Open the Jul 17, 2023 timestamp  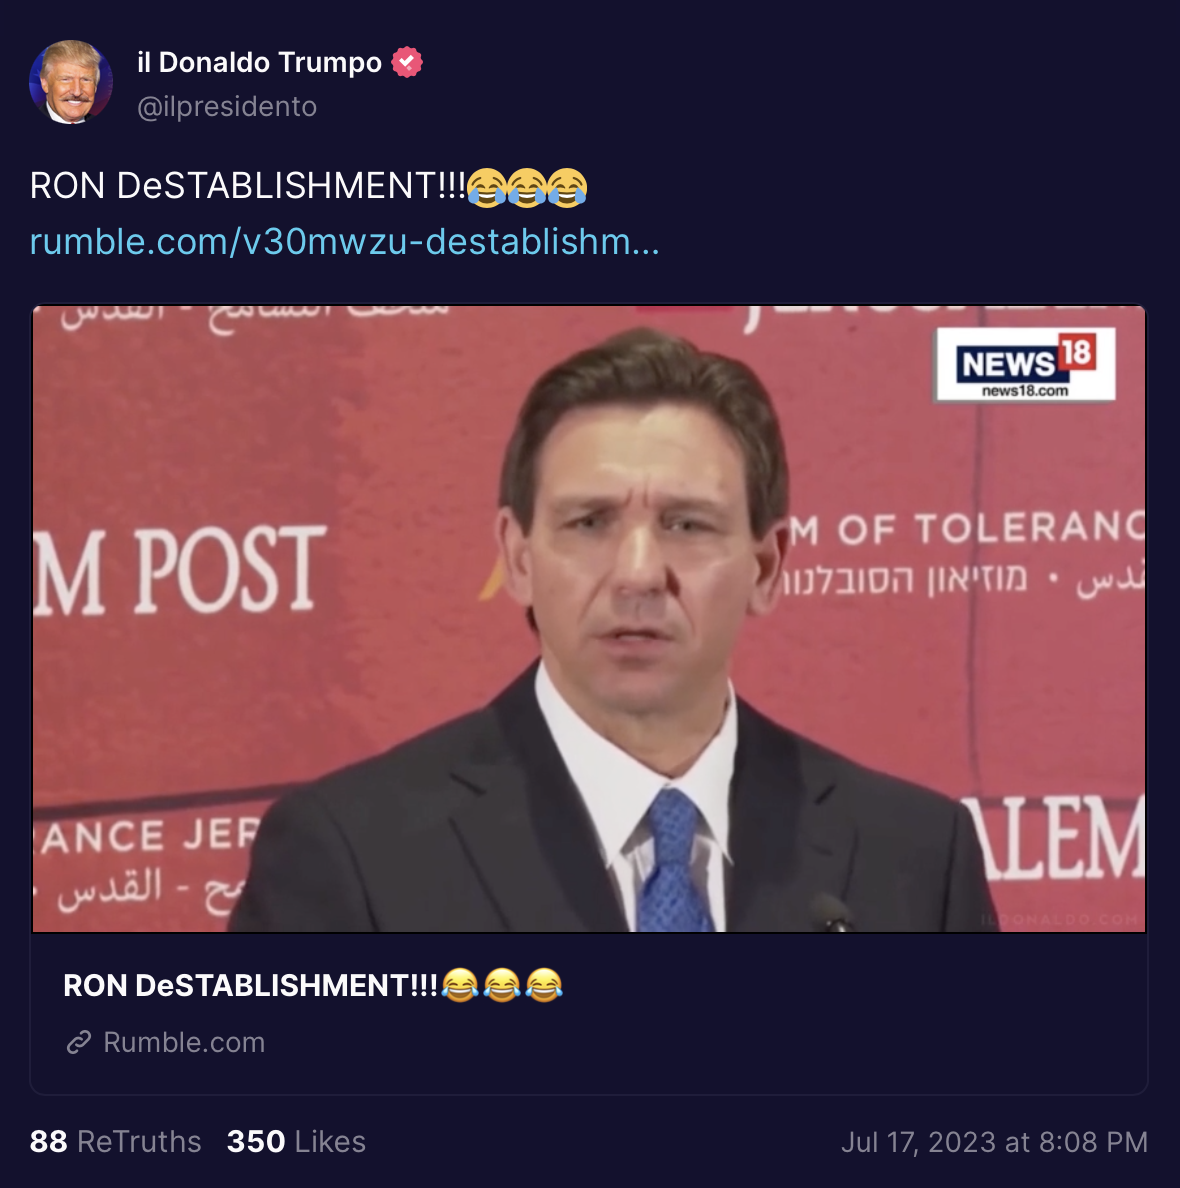pos(994,1142)
